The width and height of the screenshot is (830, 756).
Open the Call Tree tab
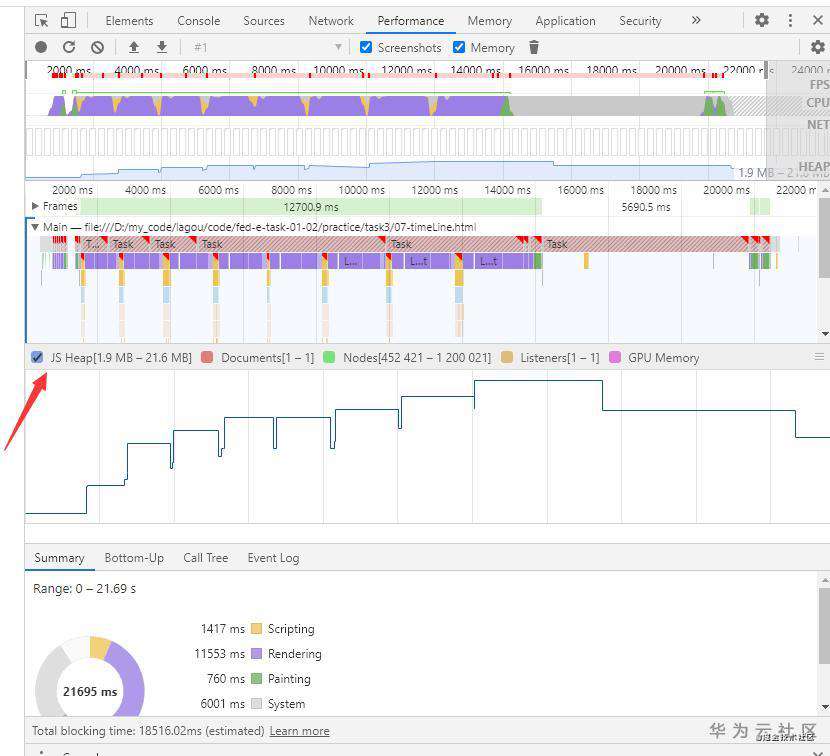coord(205,557)
